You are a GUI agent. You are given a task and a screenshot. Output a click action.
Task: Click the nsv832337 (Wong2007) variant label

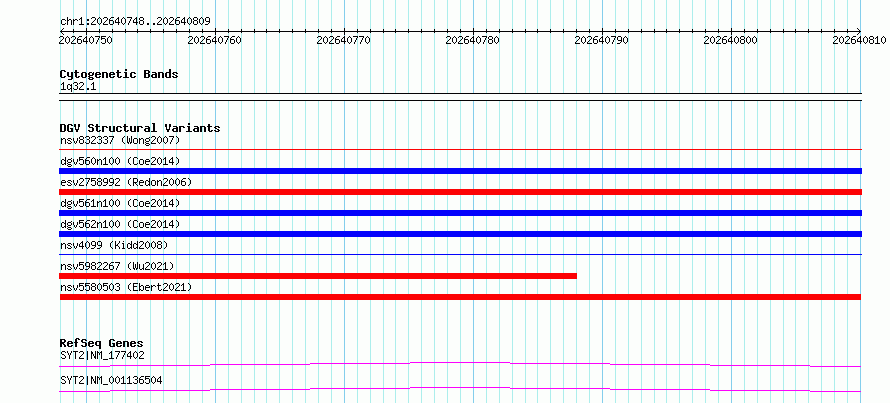(x=120, y=140)
